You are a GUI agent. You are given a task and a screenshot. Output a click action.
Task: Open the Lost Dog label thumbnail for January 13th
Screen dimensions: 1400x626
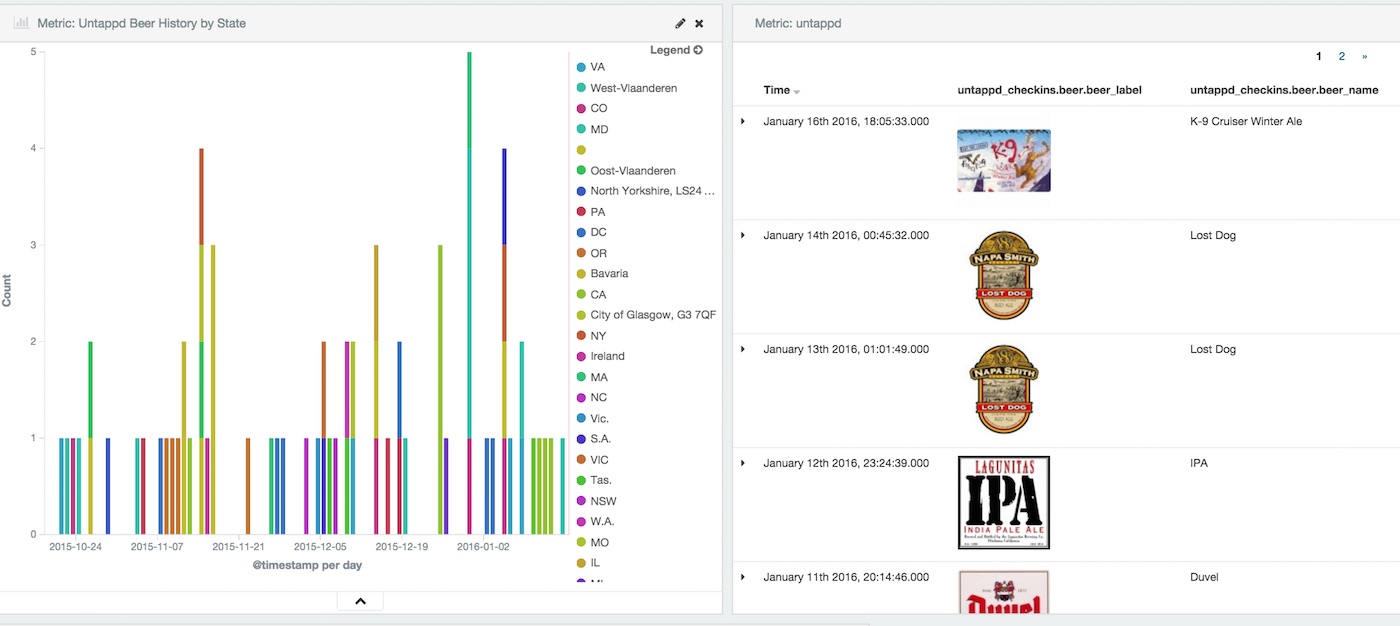1004,389
